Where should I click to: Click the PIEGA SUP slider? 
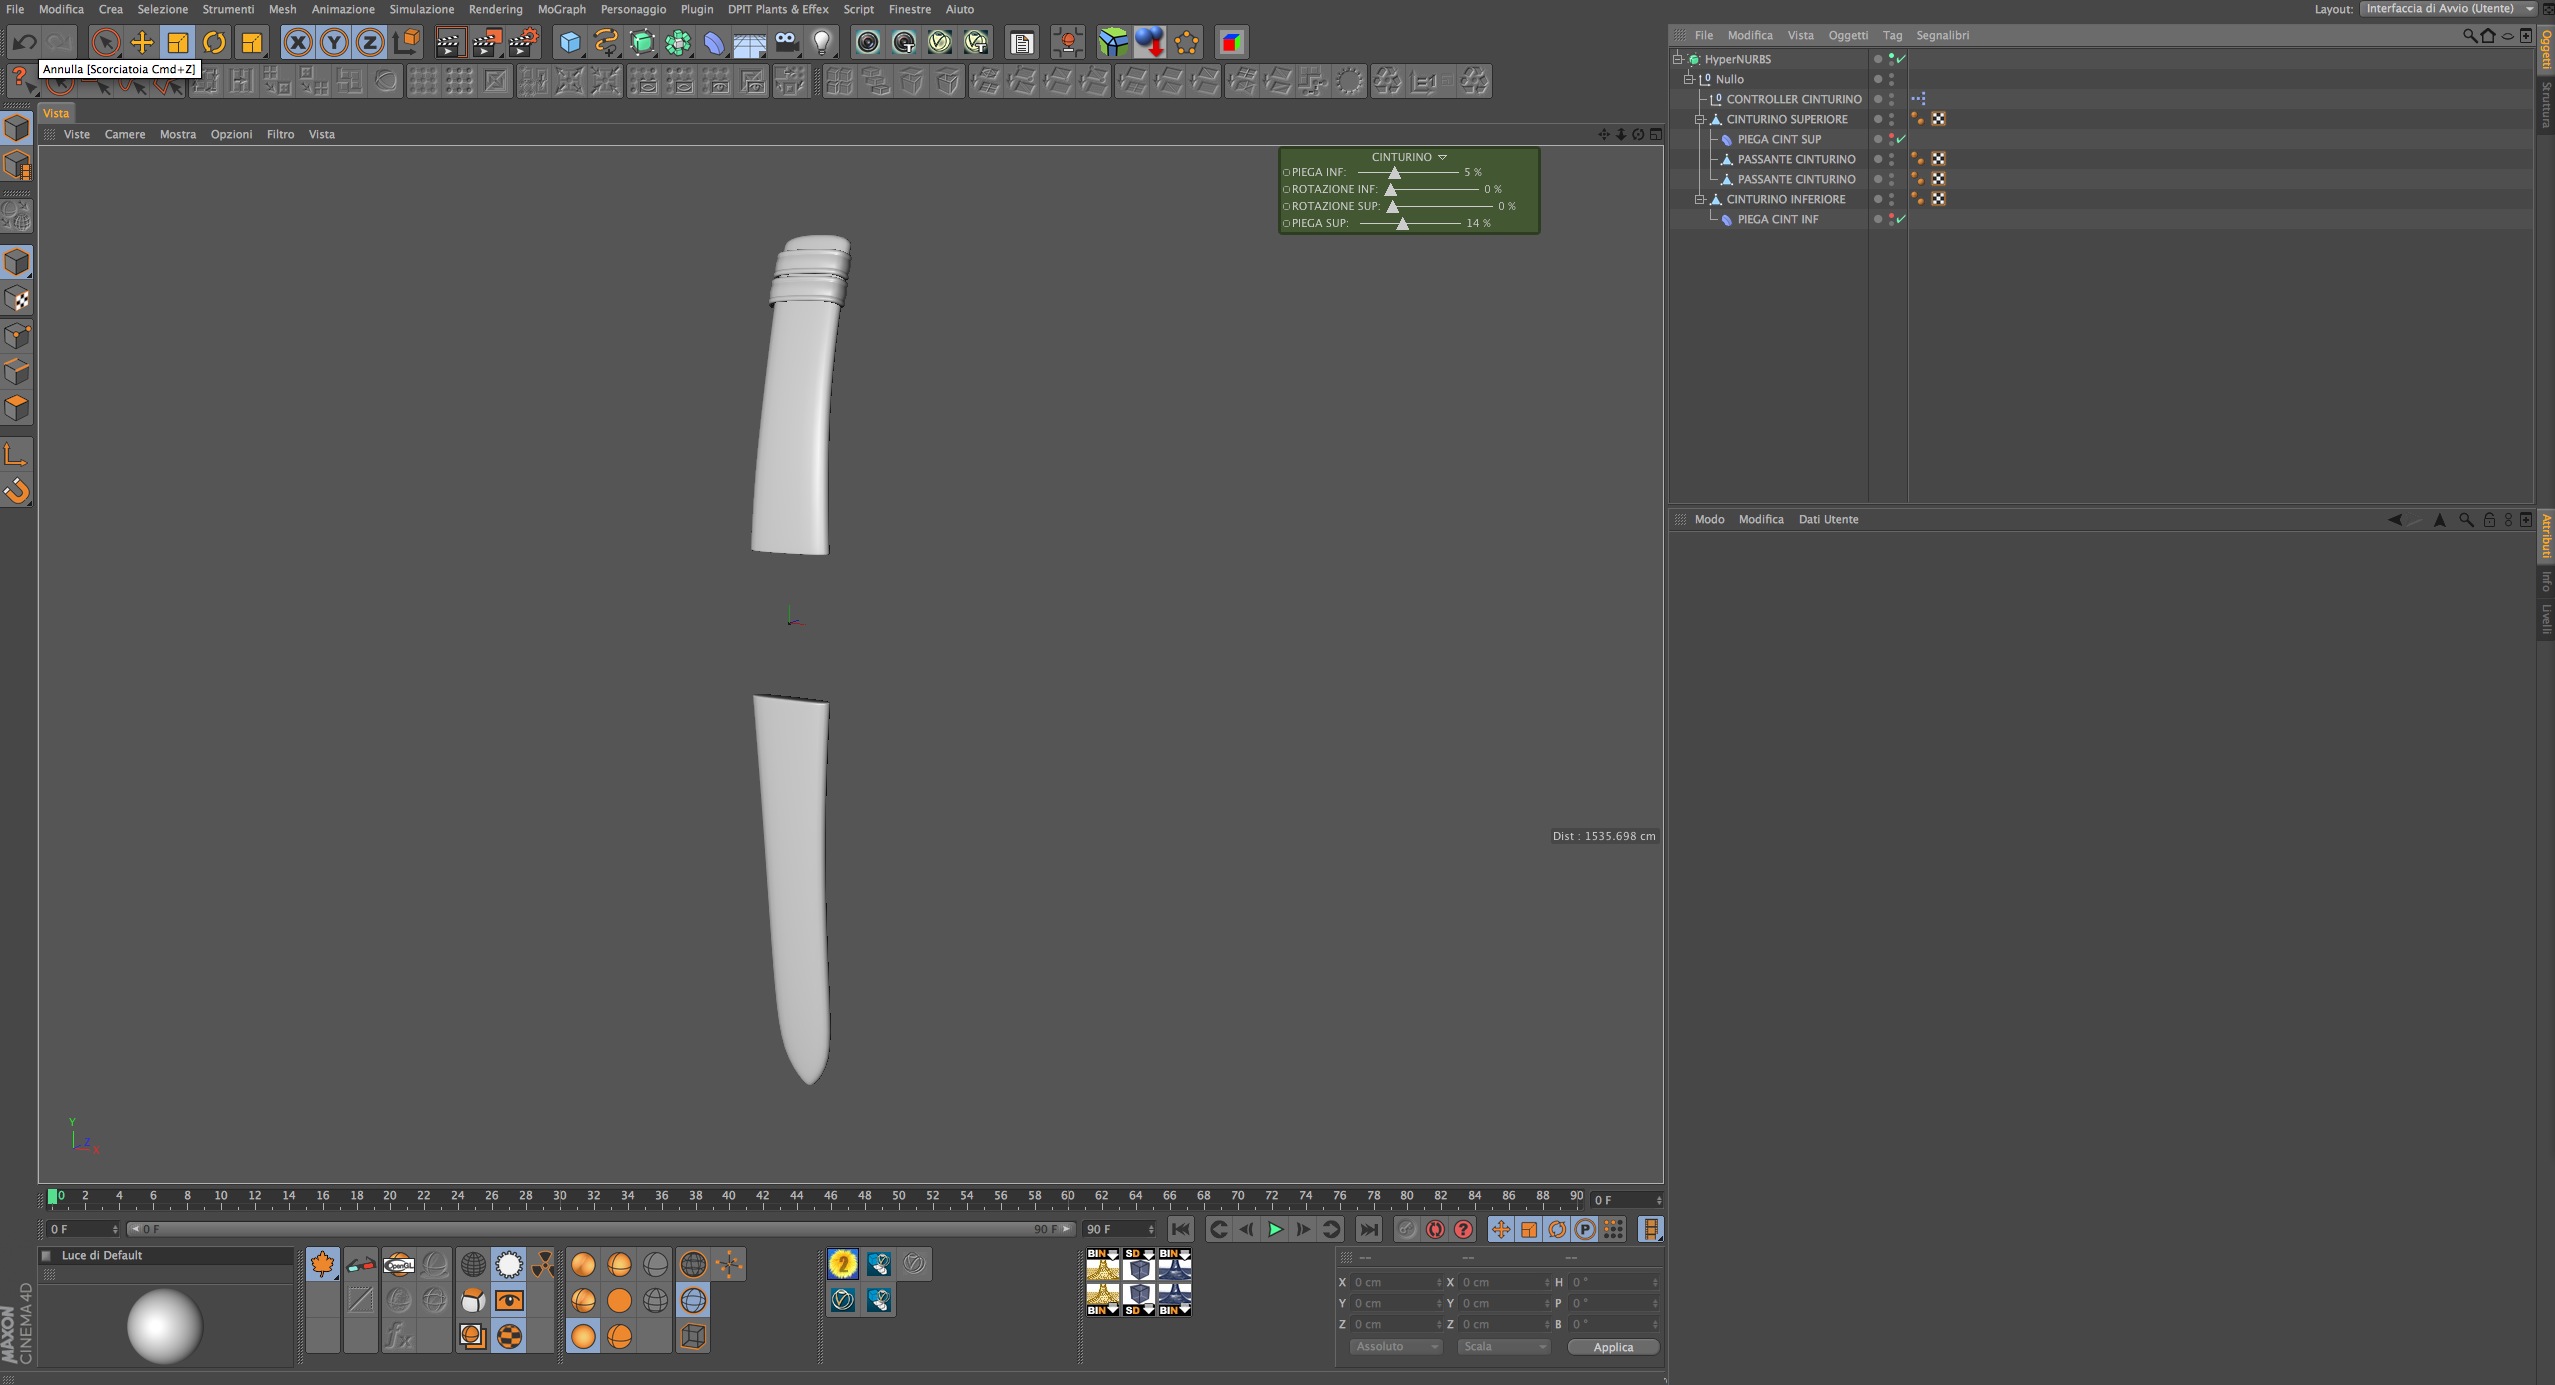pyautogui.click(x=1402, y=223)
